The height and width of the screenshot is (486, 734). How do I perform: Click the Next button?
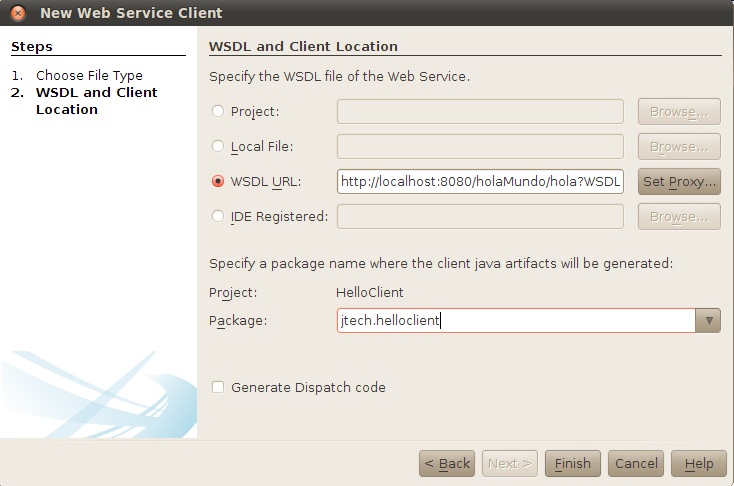click(x=510, y=463)
